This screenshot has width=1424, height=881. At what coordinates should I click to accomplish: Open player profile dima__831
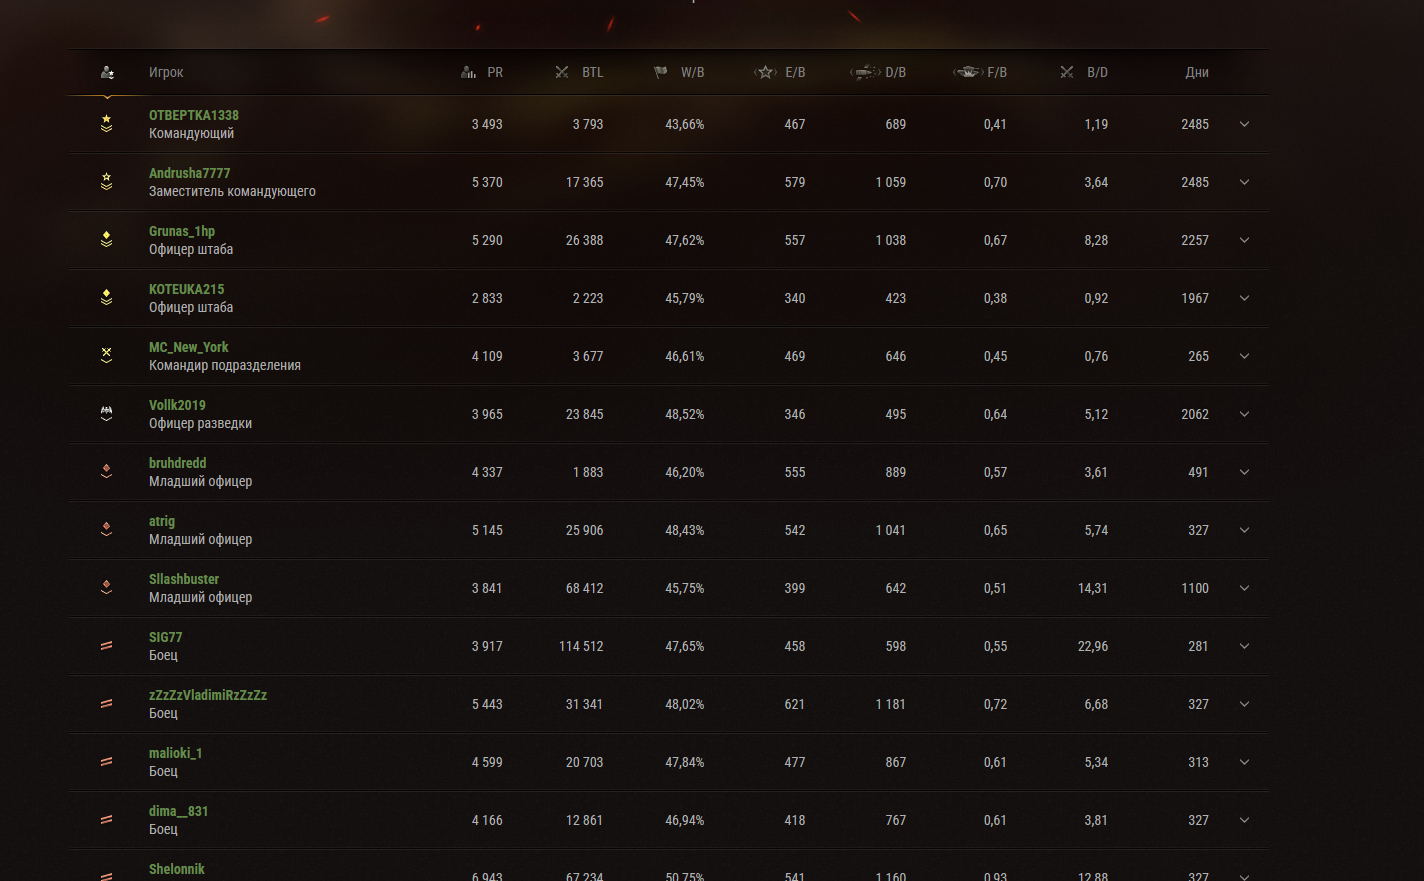point(179,811)
